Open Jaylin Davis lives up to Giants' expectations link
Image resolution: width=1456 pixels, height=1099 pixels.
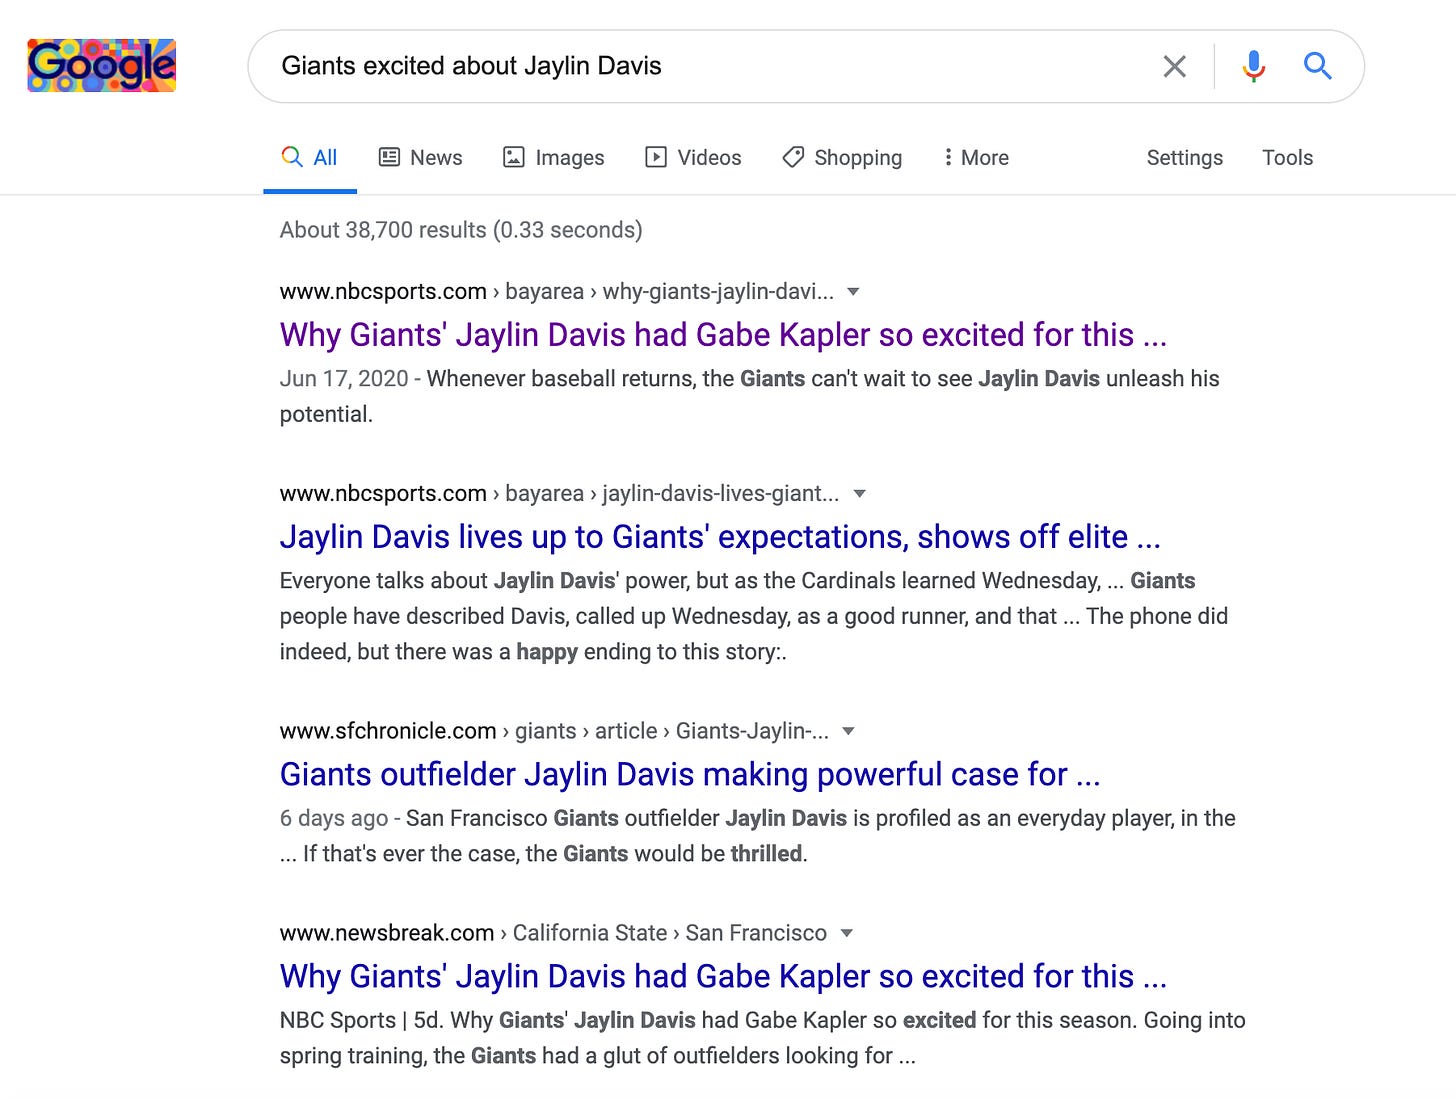(720, 537)
